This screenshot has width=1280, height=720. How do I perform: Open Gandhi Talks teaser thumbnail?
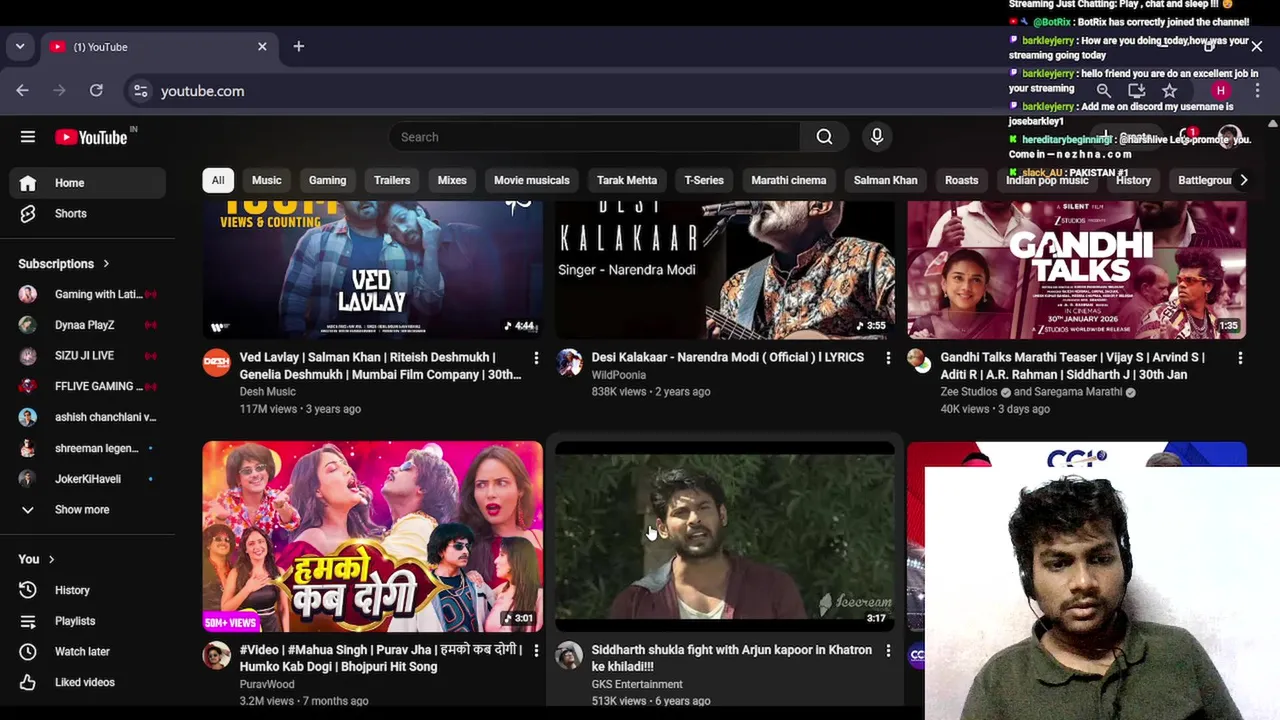[x=1077, y=270]
